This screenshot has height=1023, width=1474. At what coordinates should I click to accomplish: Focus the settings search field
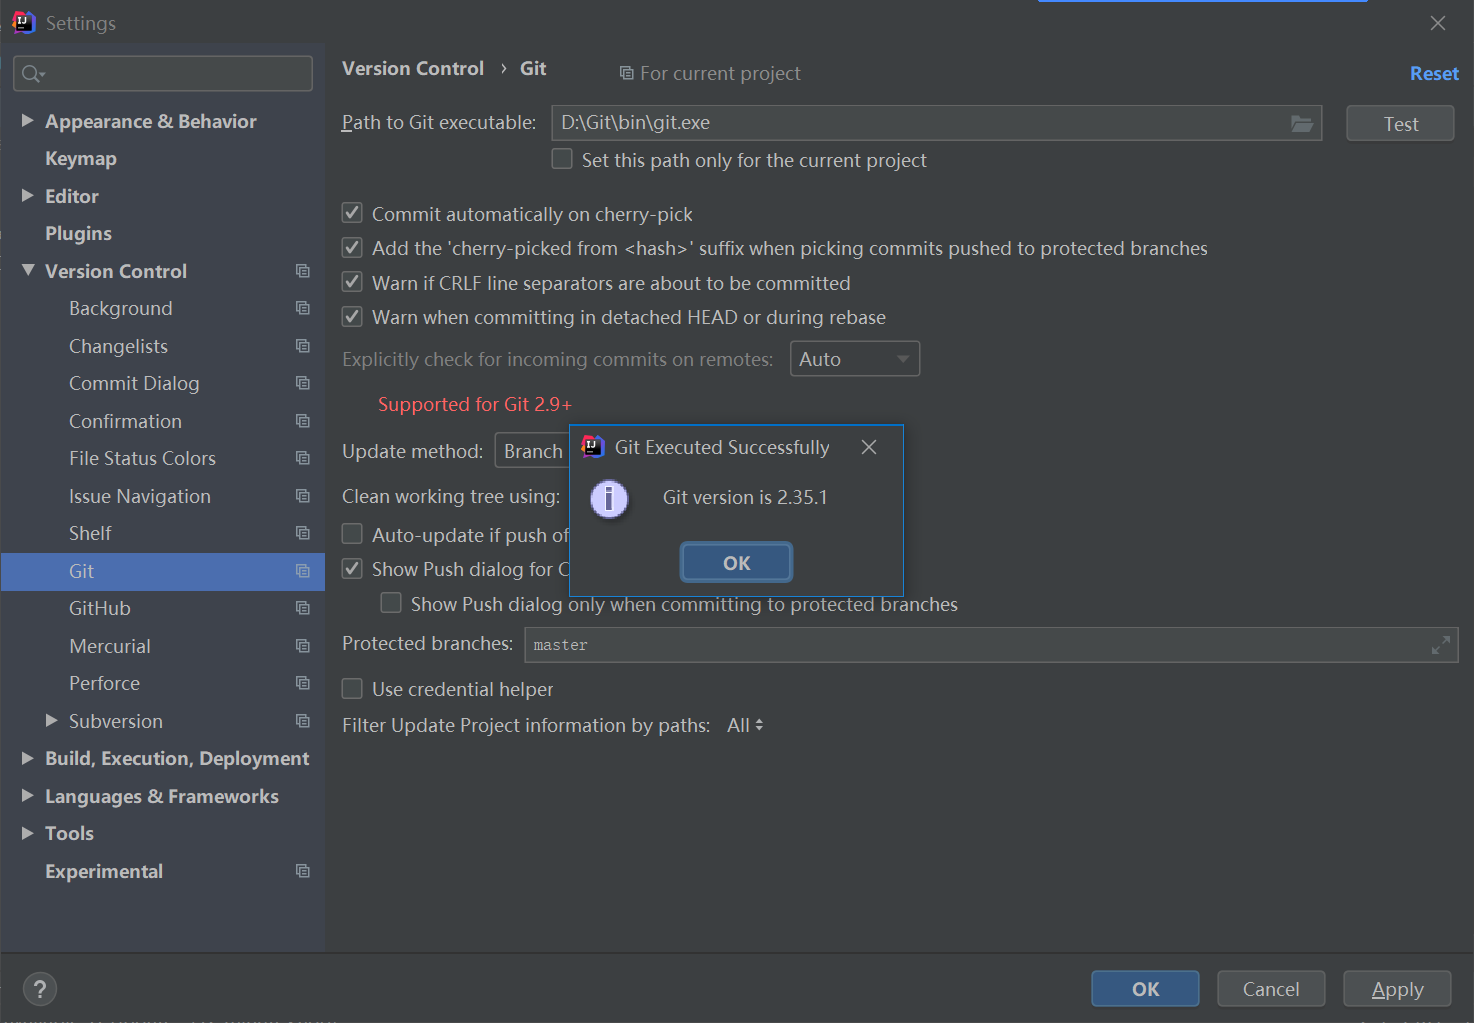point(163,73)
